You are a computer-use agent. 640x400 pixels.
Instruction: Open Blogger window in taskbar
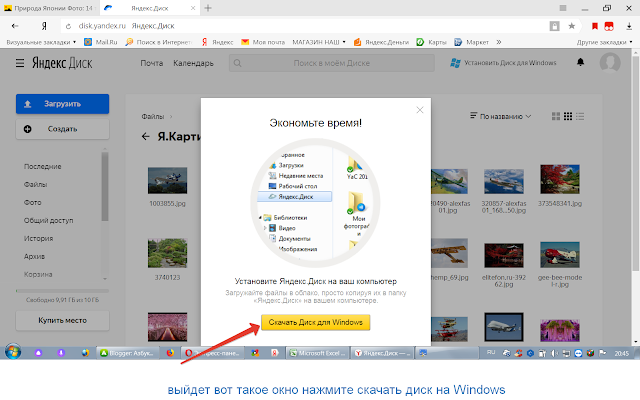click(127, 353)
